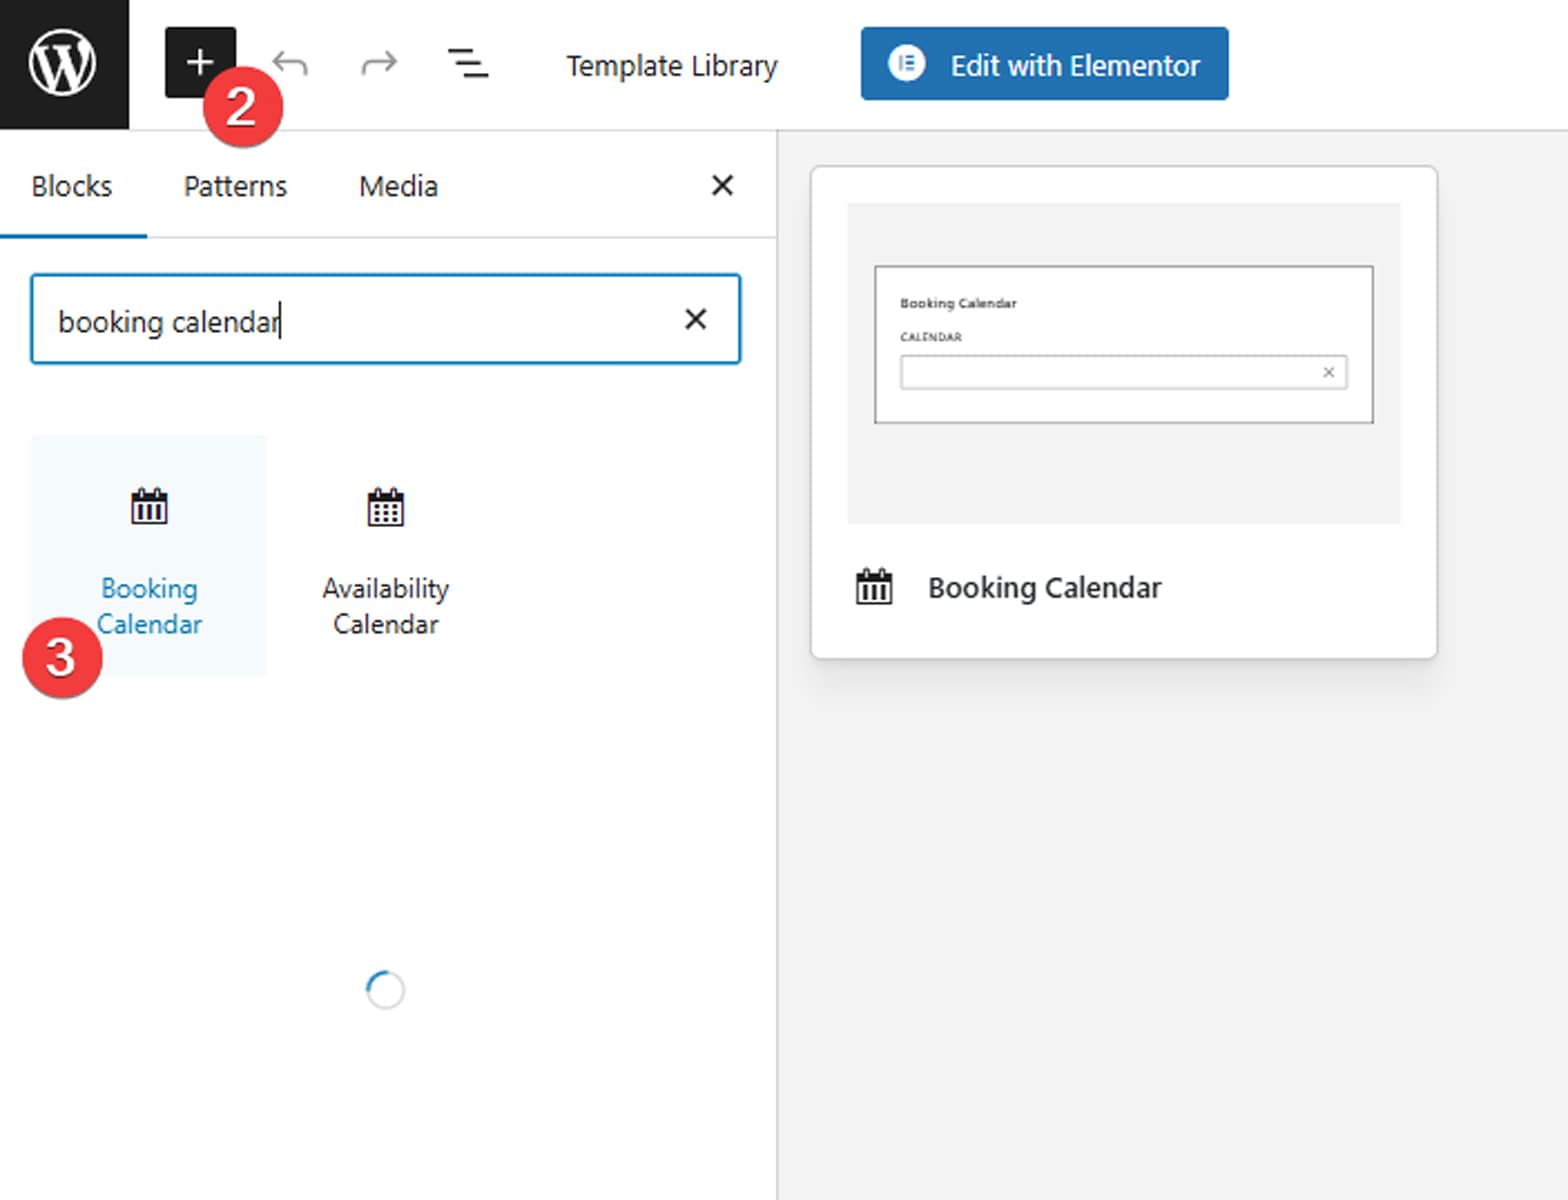Open the Media tab

tap(398, 186)
